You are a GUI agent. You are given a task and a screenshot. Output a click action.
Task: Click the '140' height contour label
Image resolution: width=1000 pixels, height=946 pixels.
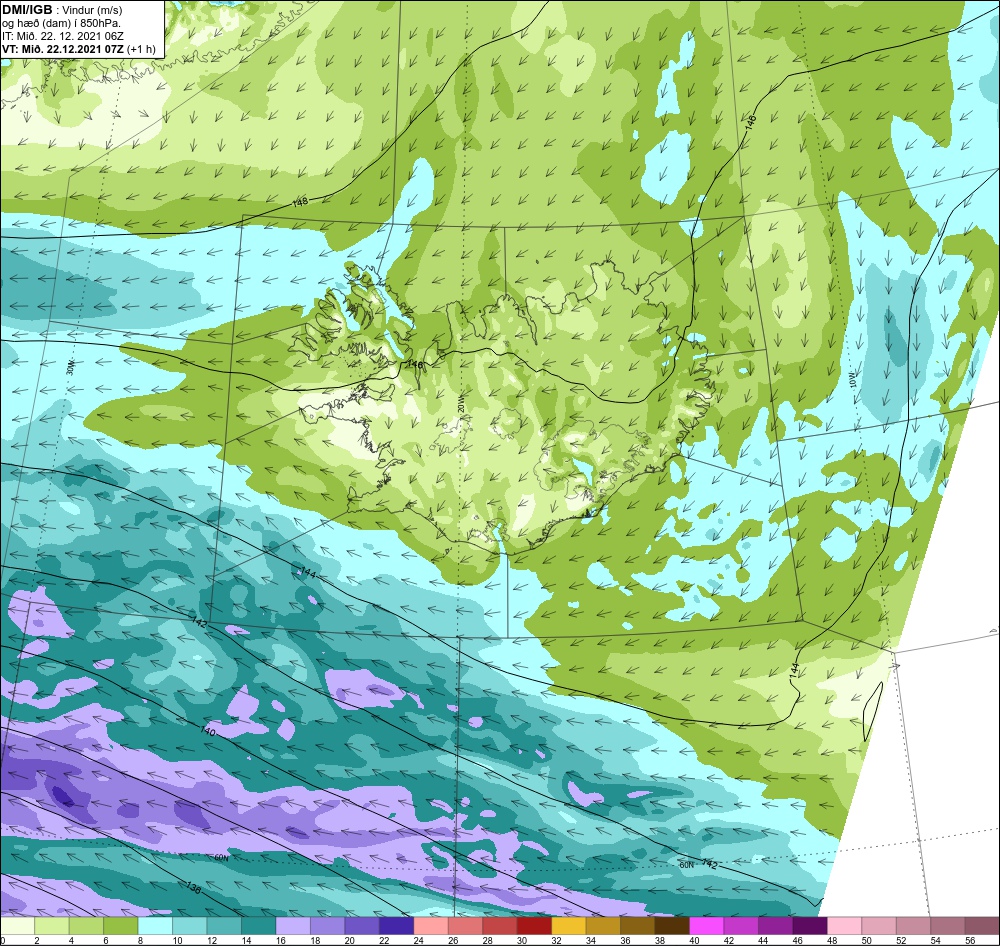pyautogui.click(x=208, y=731)
